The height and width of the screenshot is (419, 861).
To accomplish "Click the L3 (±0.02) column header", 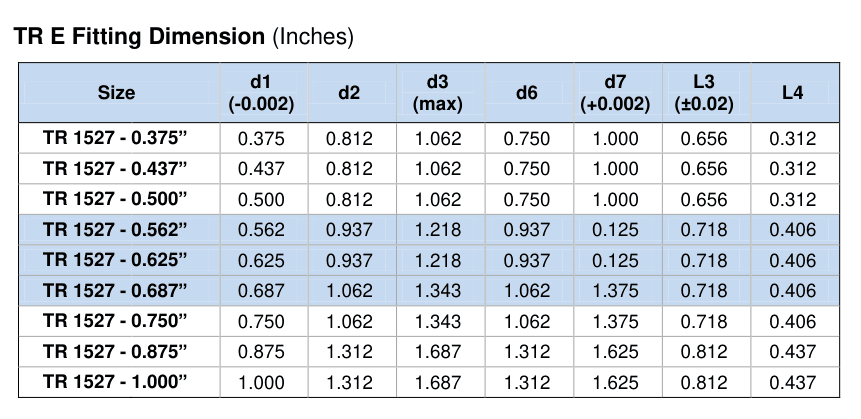I will pyautogui.click(x=706, y=92).
